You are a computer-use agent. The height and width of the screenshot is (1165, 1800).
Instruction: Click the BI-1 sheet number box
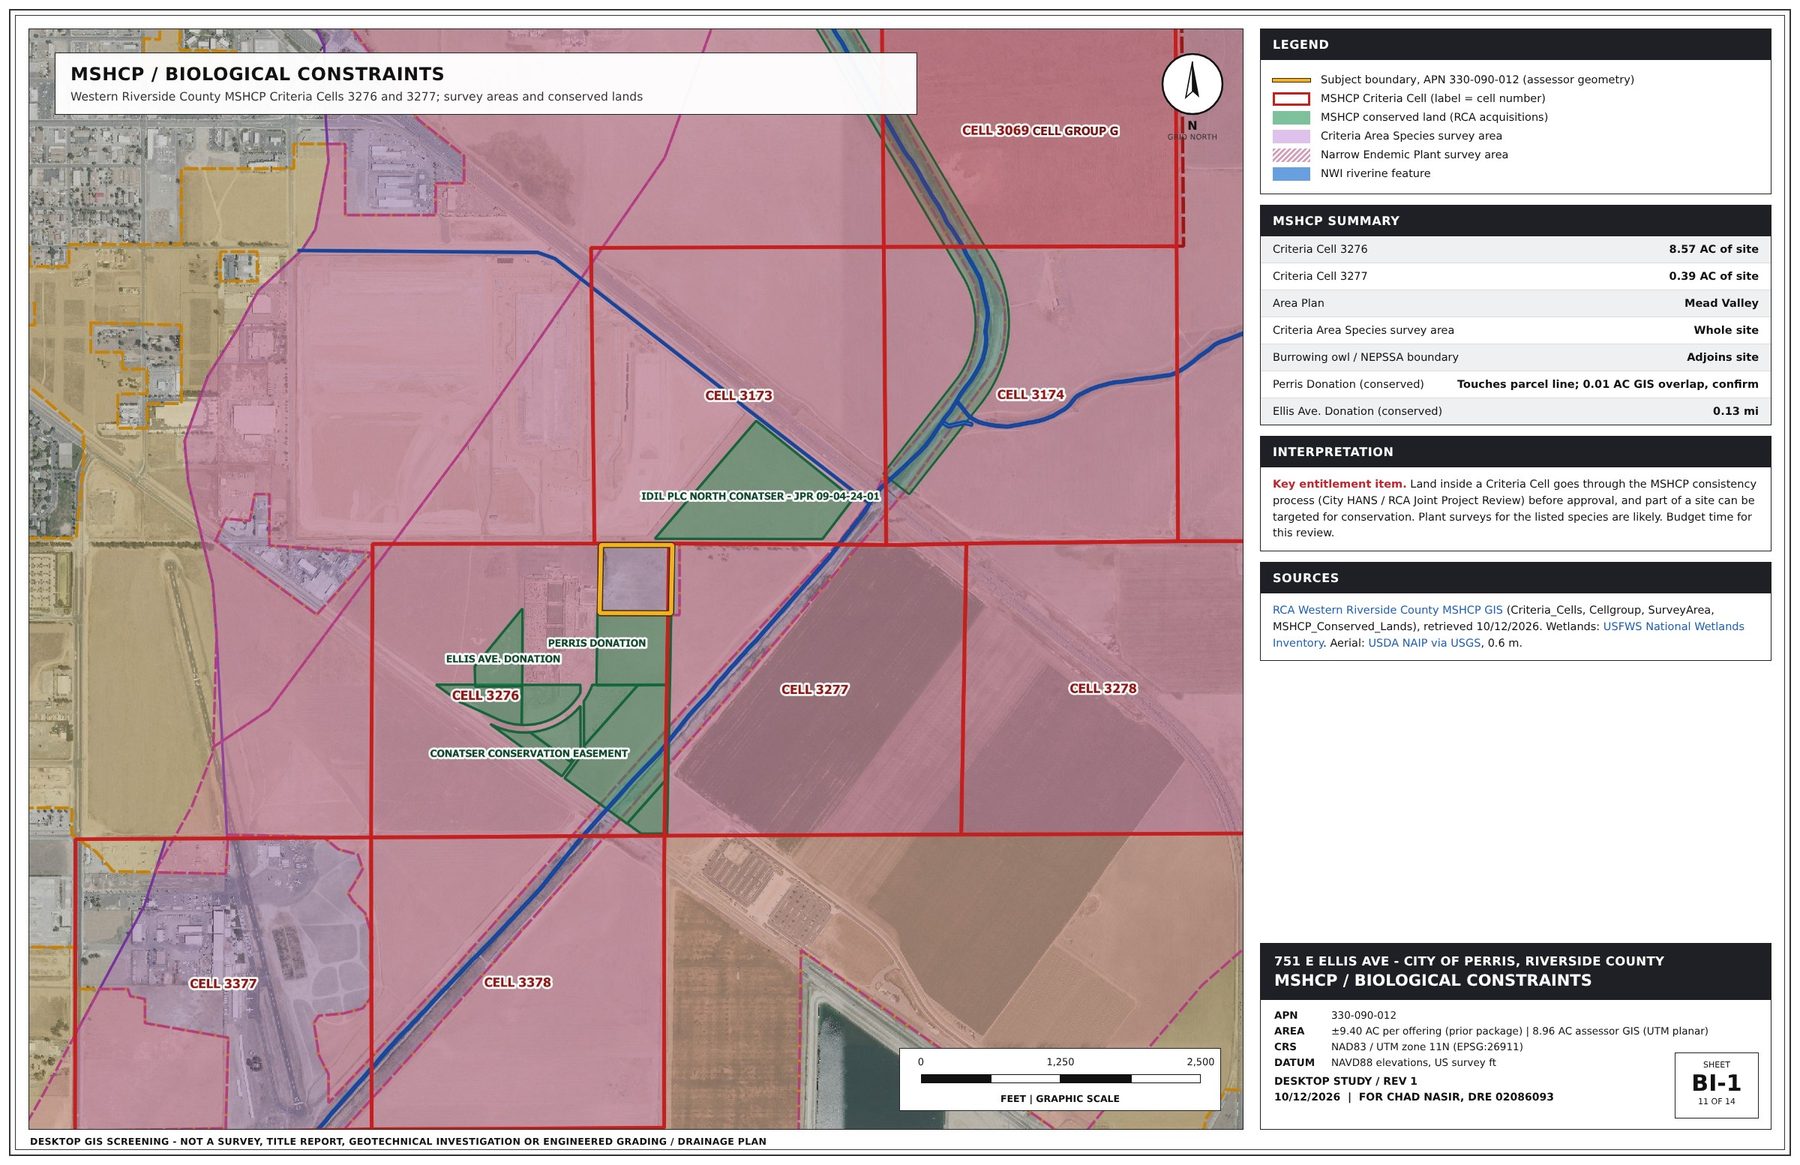coord(1716,1084)
